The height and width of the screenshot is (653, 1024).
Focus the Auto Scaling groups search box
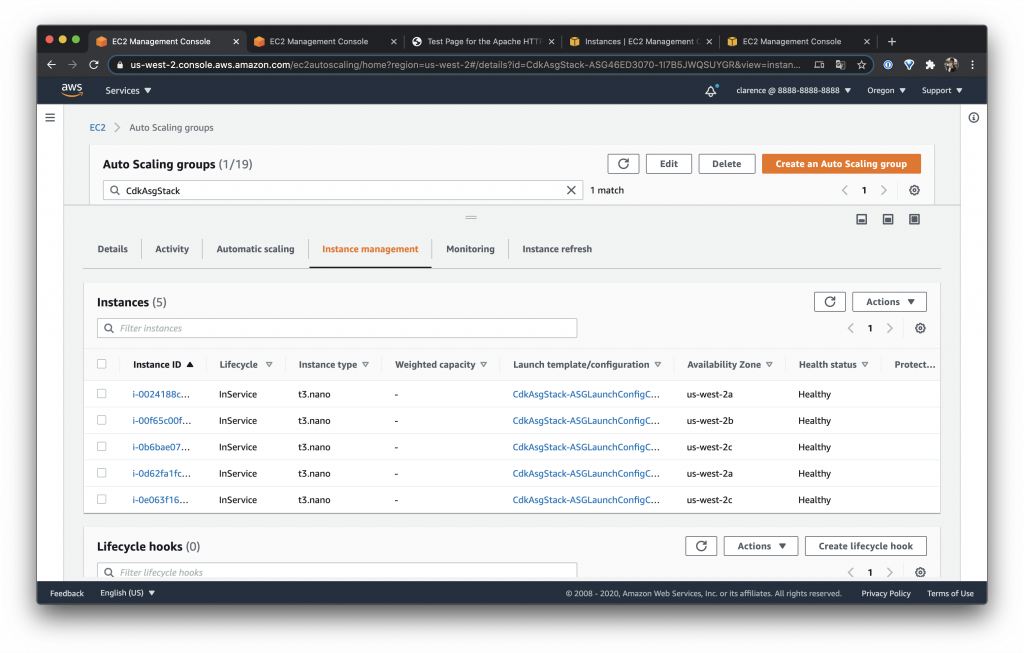coord(342,190)
